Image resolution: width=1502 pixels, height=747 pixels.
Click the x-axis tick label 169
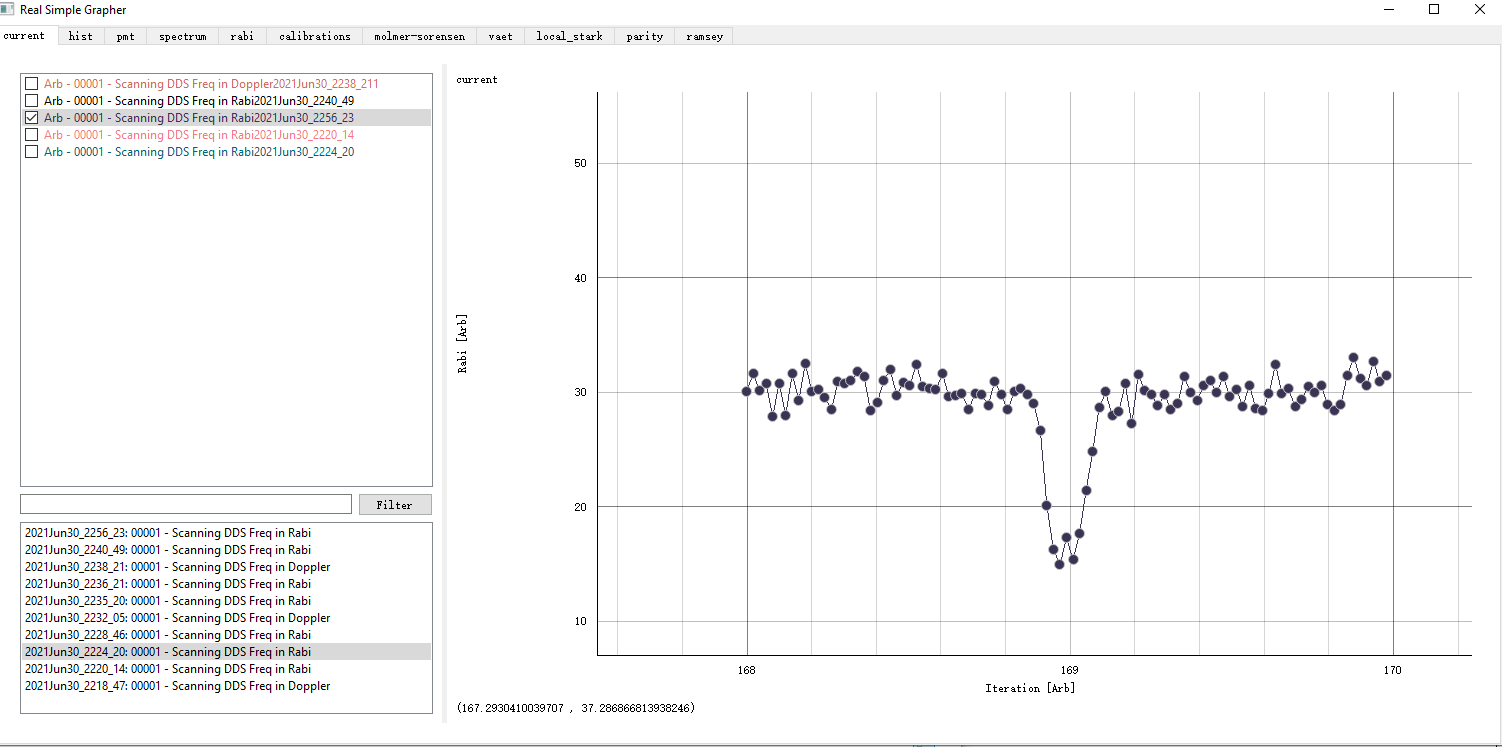coord(1070,670)
